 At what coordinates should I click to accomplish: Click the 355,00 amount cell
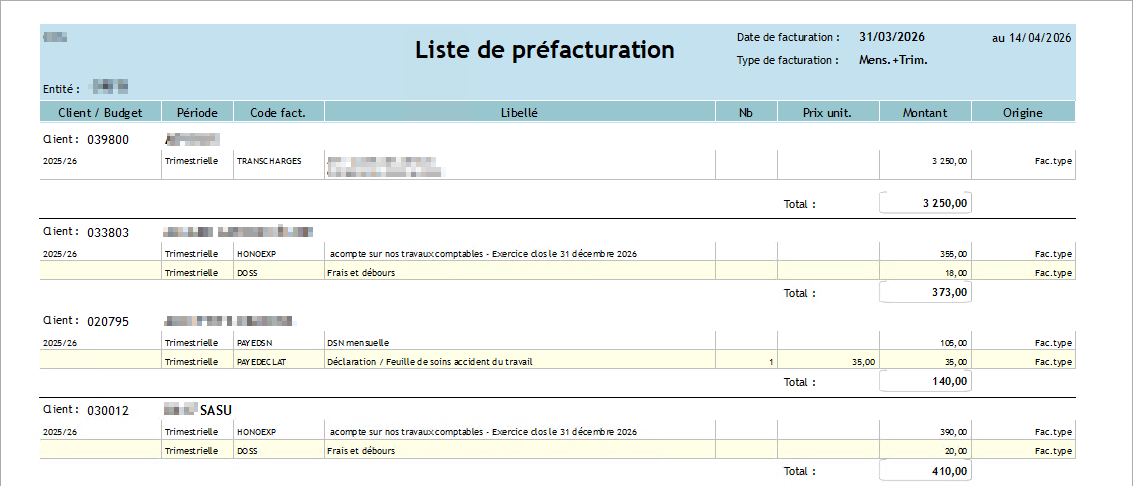click(954, 253)
